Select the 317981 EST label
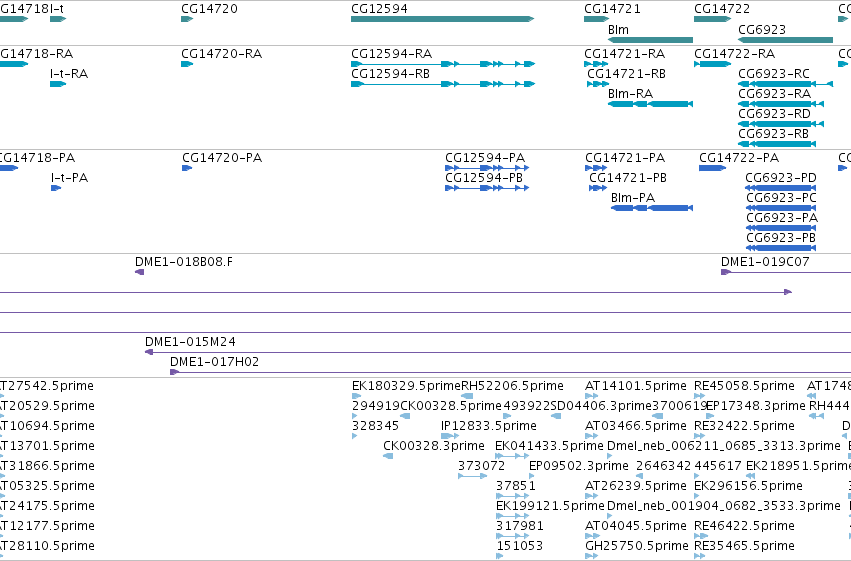851x561 pixels. (519, 526)
